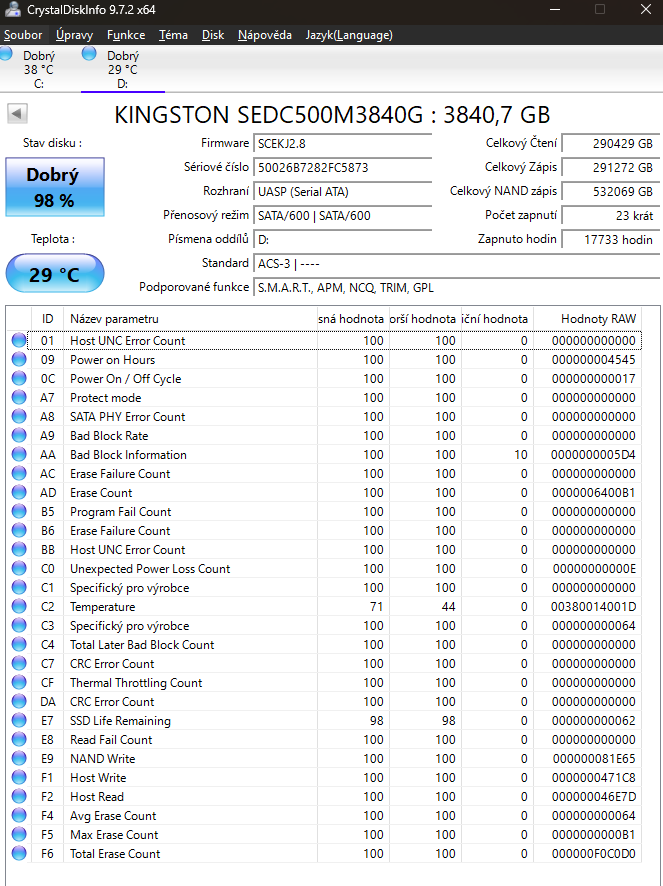Click the status icon of Host Read row
663x886 pixels.
[19, 797]
